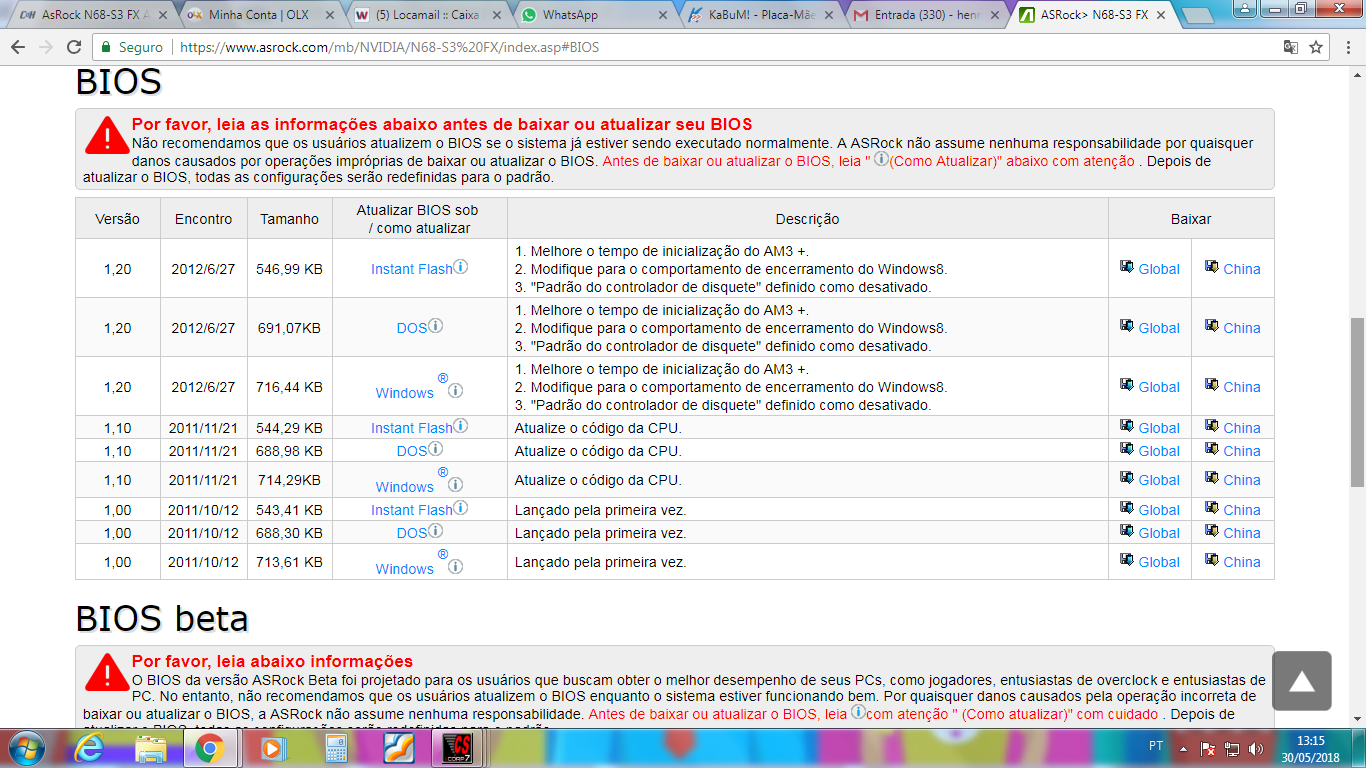1366x768 pixels.
Task: Click the info icon beside DOS 691,07KB
Action: pyautogui.click(x=436, y=326)
